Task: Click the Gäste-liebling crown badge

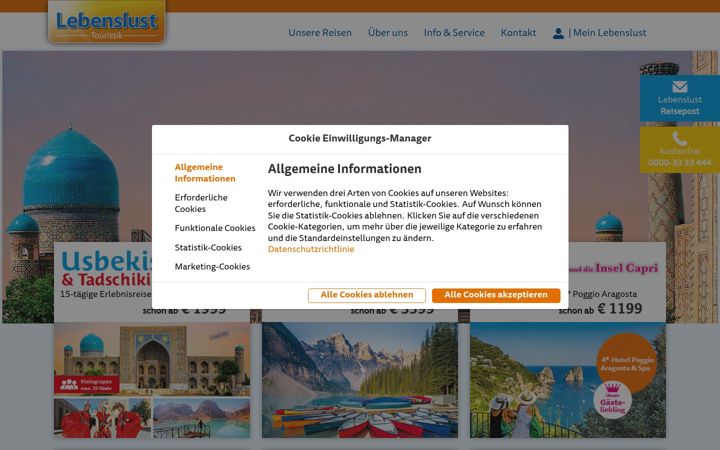Action: point(613,399)
